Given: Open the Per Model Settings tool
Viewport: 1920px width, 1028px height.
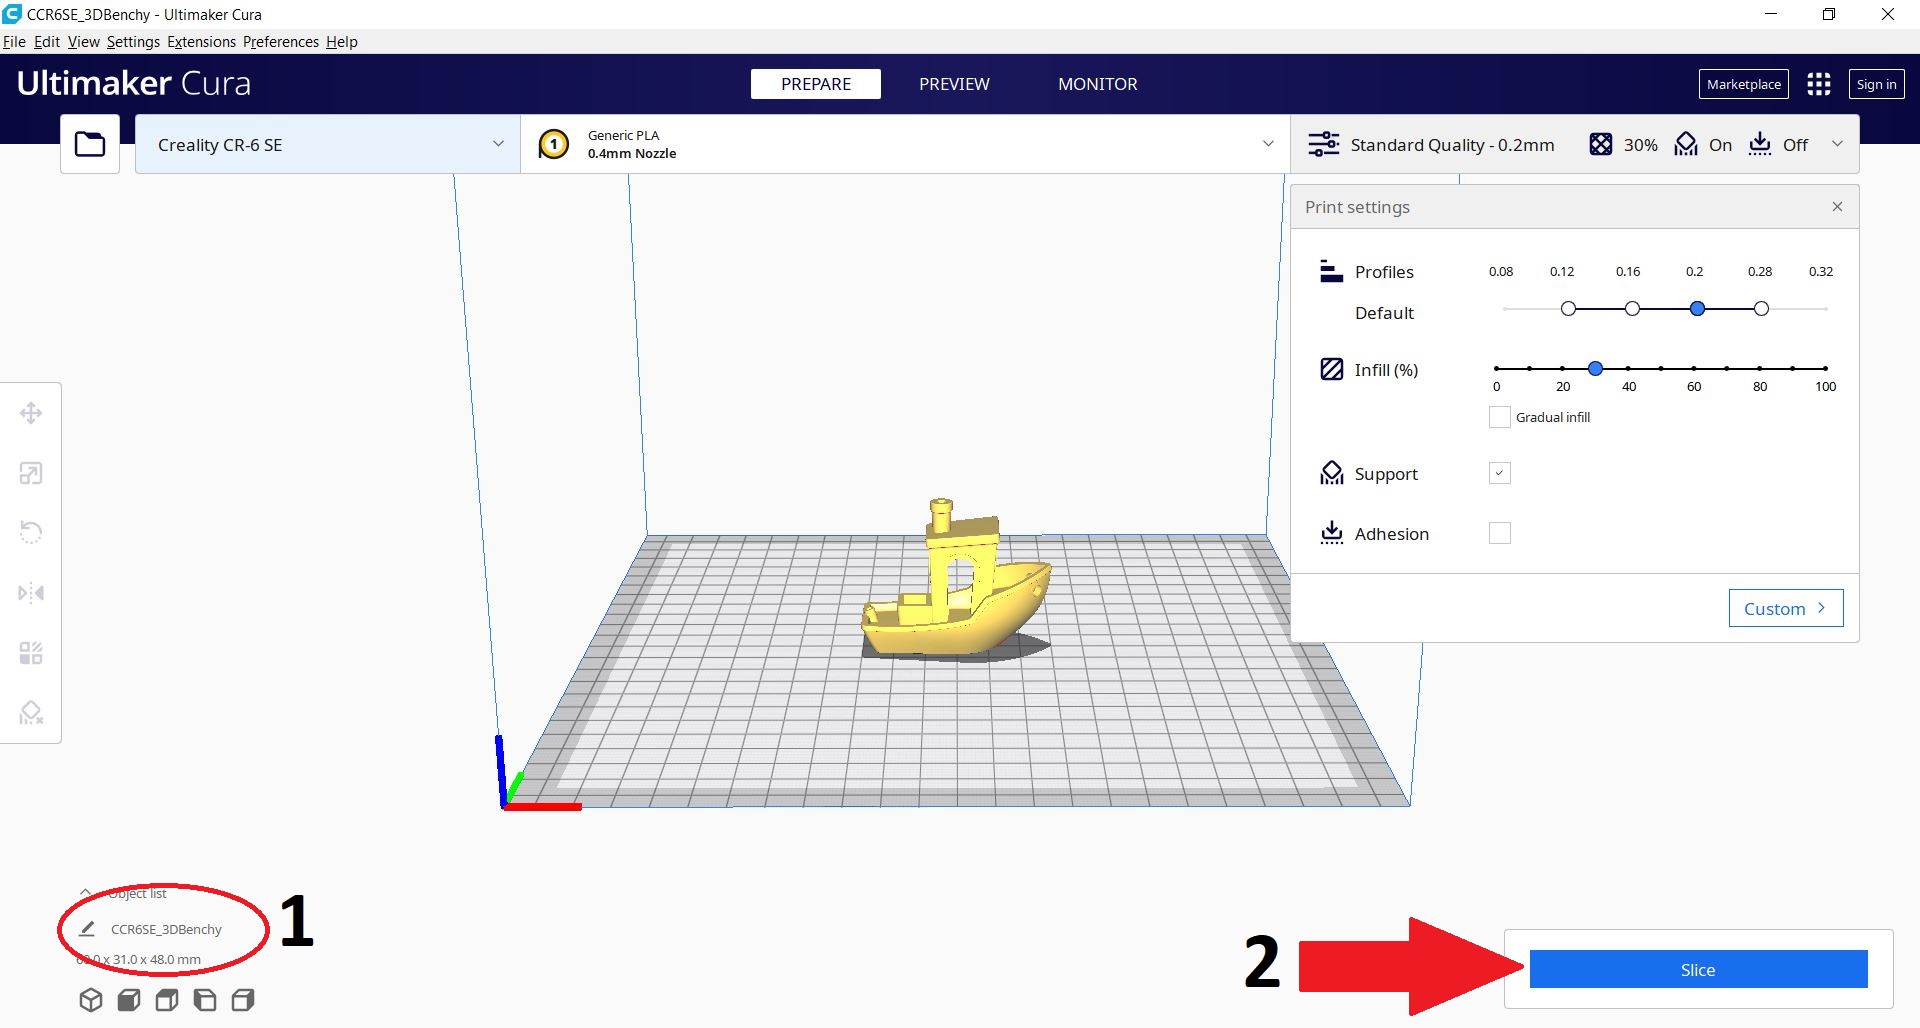Looking at the screenshot, I should point(31,653).
